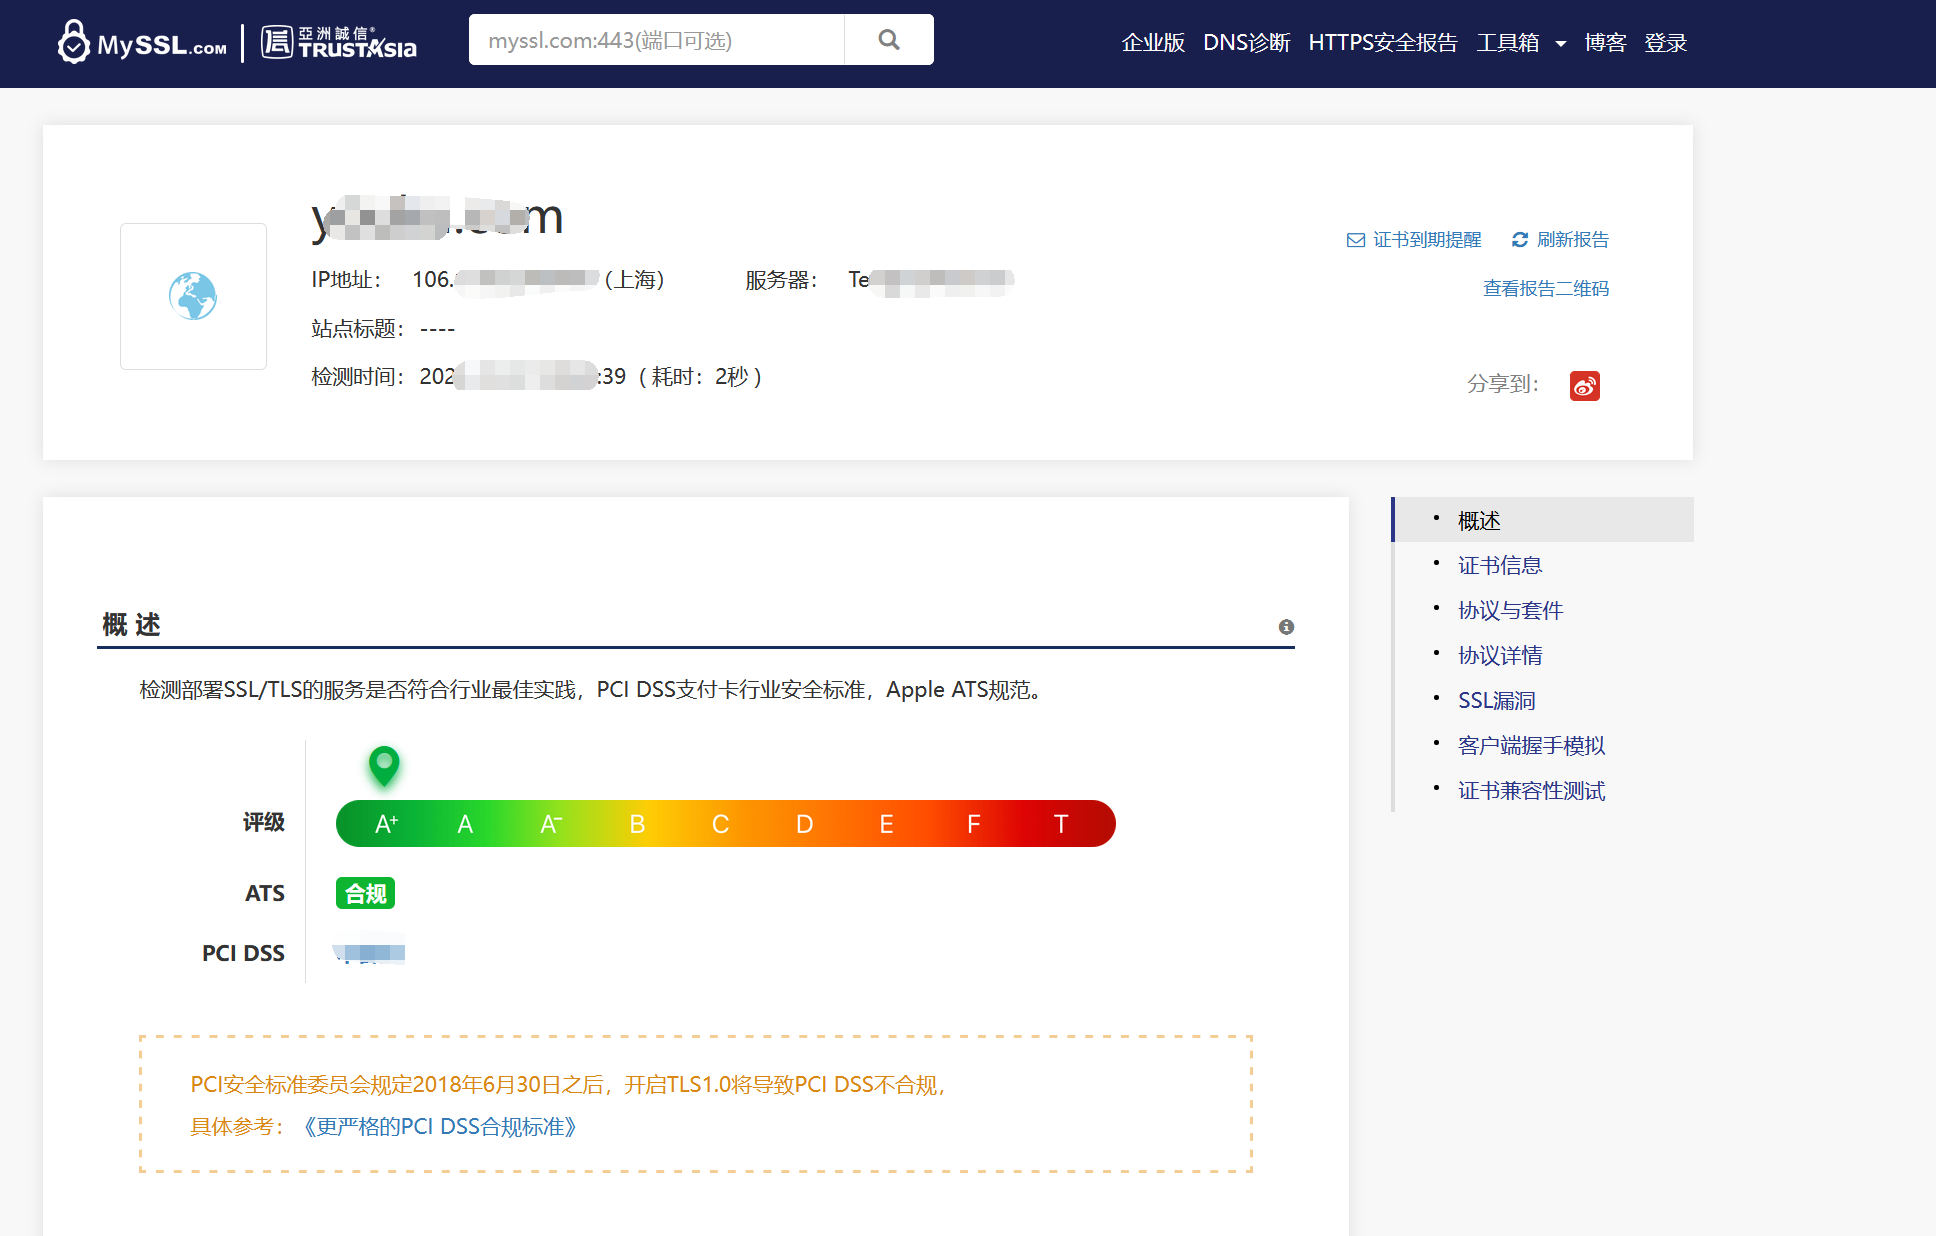Click the B grade on rating bar

click(x=637, y=824)
